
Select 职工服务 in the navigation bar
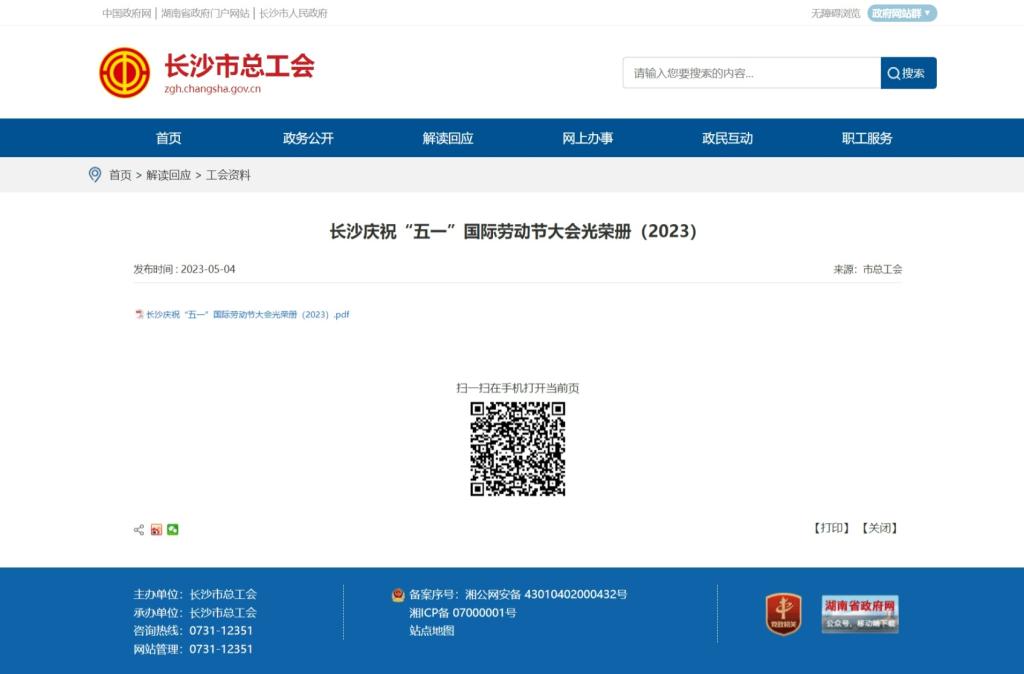tap(866, 138)
